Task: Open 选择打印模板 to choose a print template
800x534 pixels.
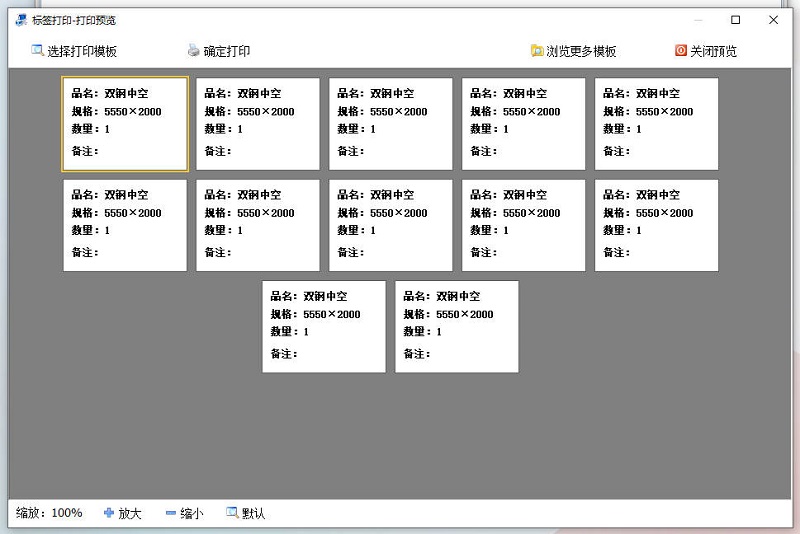Action: pos(74,51)
